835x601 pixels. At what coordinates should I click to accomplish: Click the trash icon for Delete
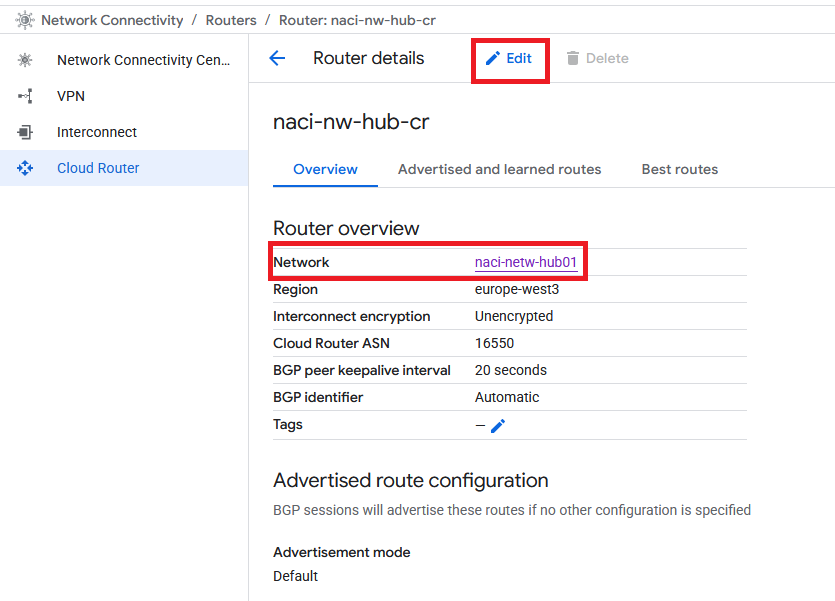tap(573, 59)
